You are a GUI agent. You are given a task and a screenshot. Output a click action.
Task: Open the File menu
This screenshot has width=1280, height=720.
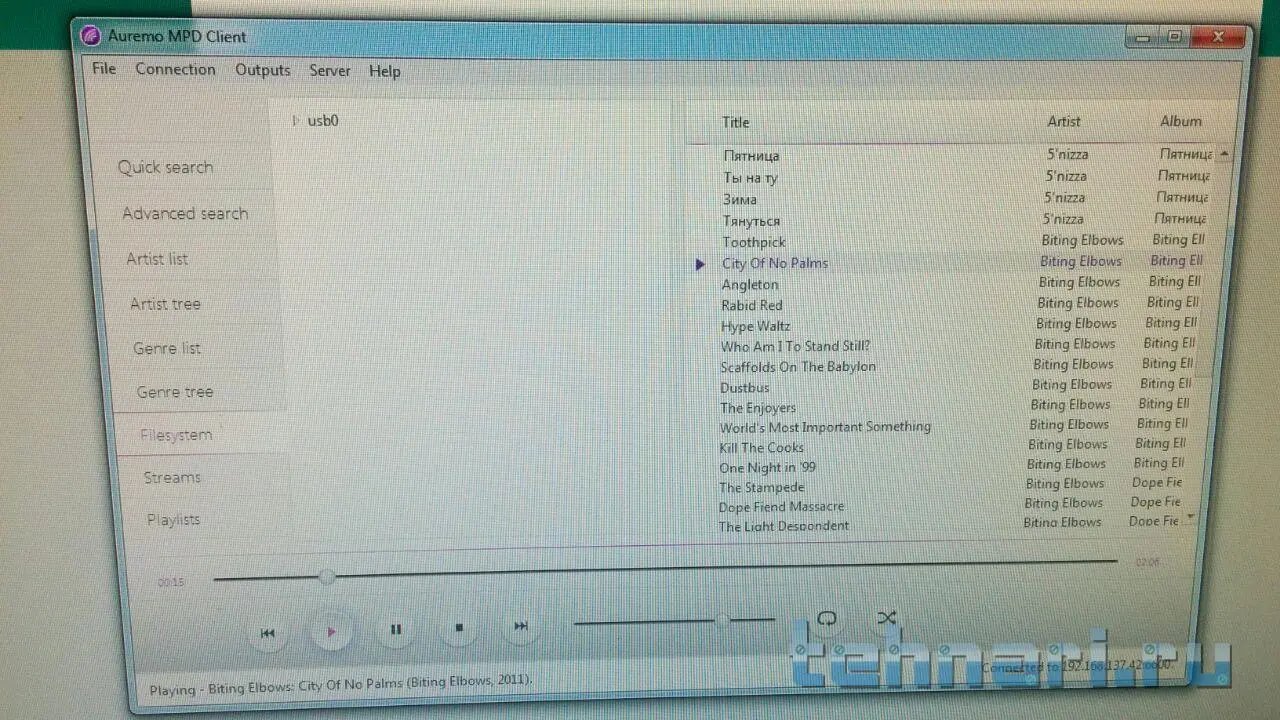click(104, 69)
